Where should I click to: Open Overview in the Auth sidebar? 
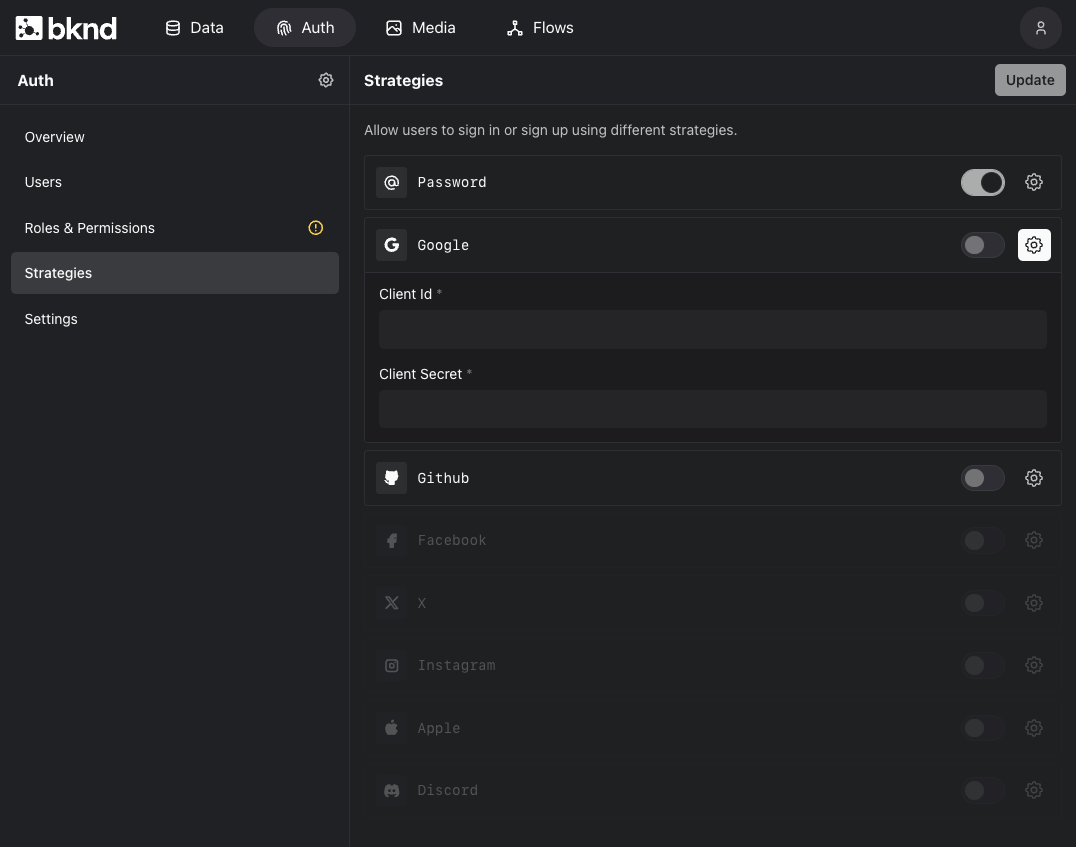175,137
